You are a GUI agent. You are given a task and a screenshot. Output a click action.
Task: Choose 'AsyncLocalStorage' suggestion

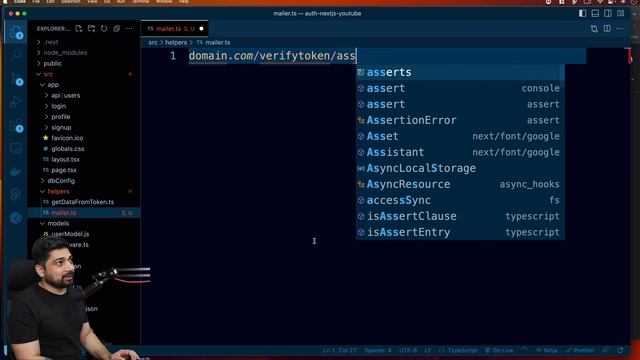[x=460, y=168]
